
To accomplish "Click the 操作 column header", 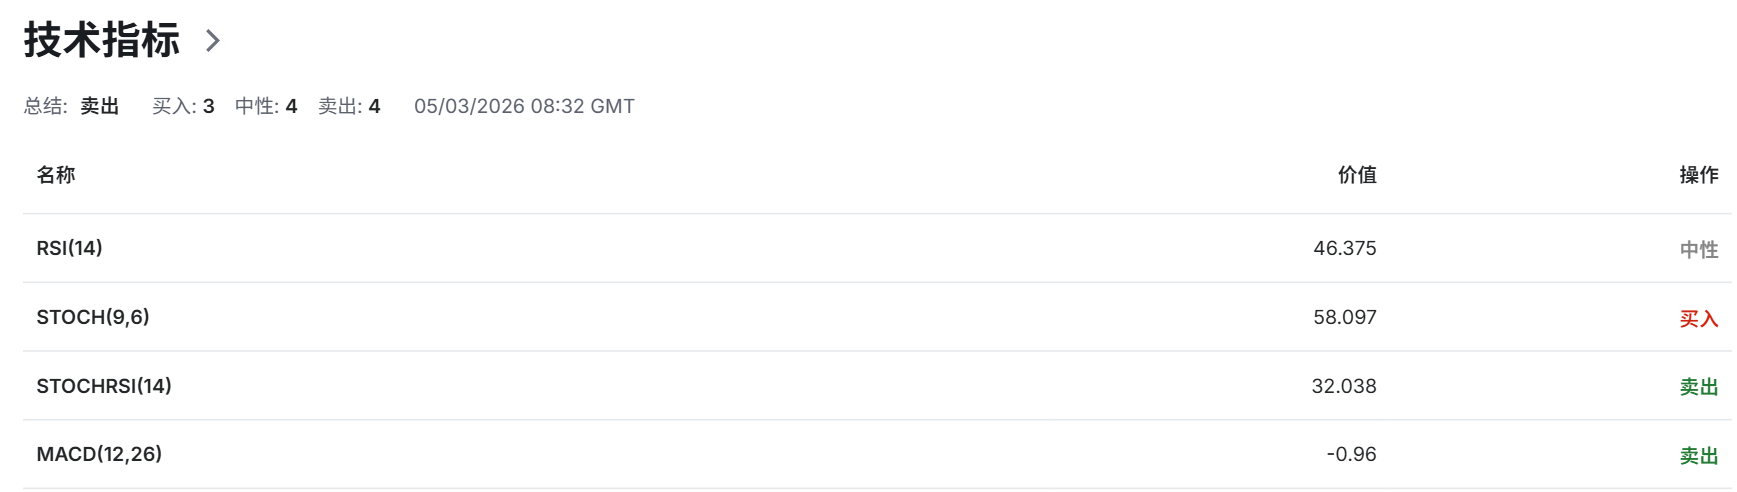I will click(x=1698, y=175).
